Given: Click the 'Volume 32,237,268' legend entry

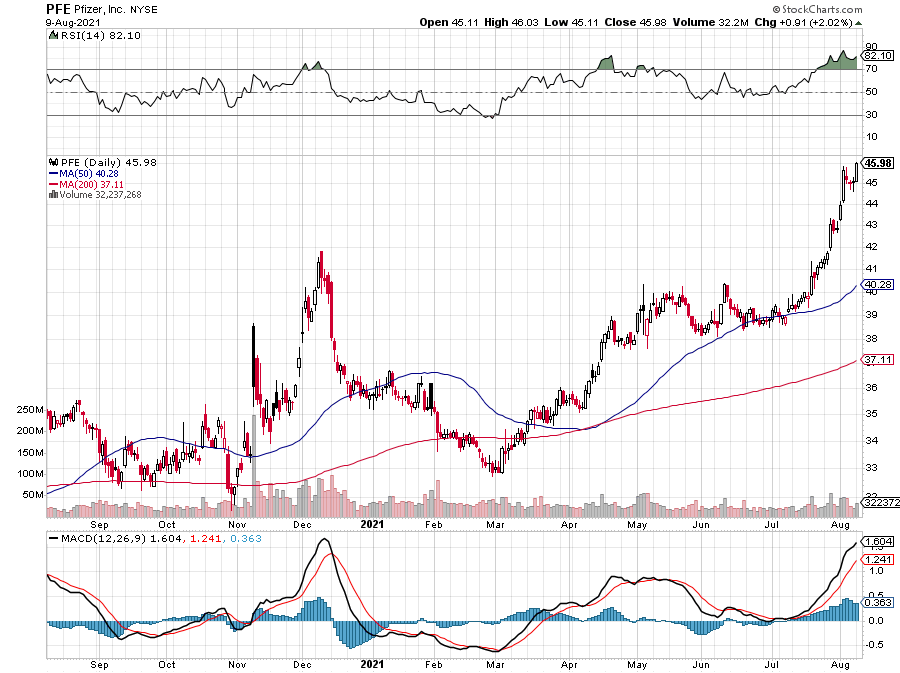Looking at the screenshot, I should click(x=100, y=194).
